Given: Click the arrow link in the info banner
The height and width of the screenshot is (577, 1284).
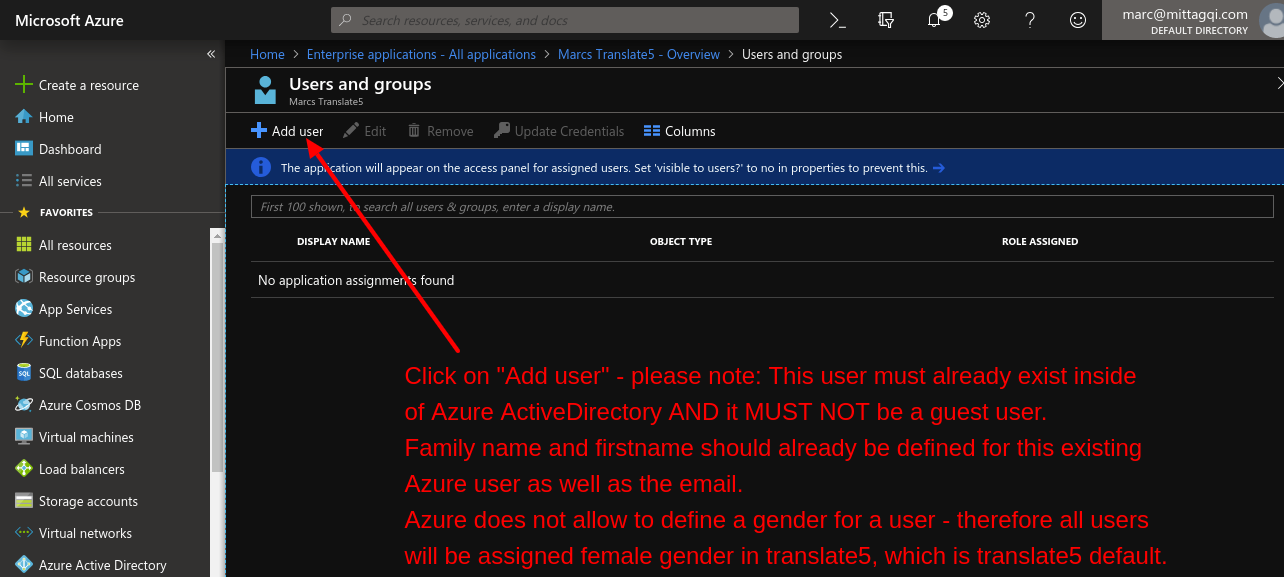Looking at the screenshot, I should 938,168.
